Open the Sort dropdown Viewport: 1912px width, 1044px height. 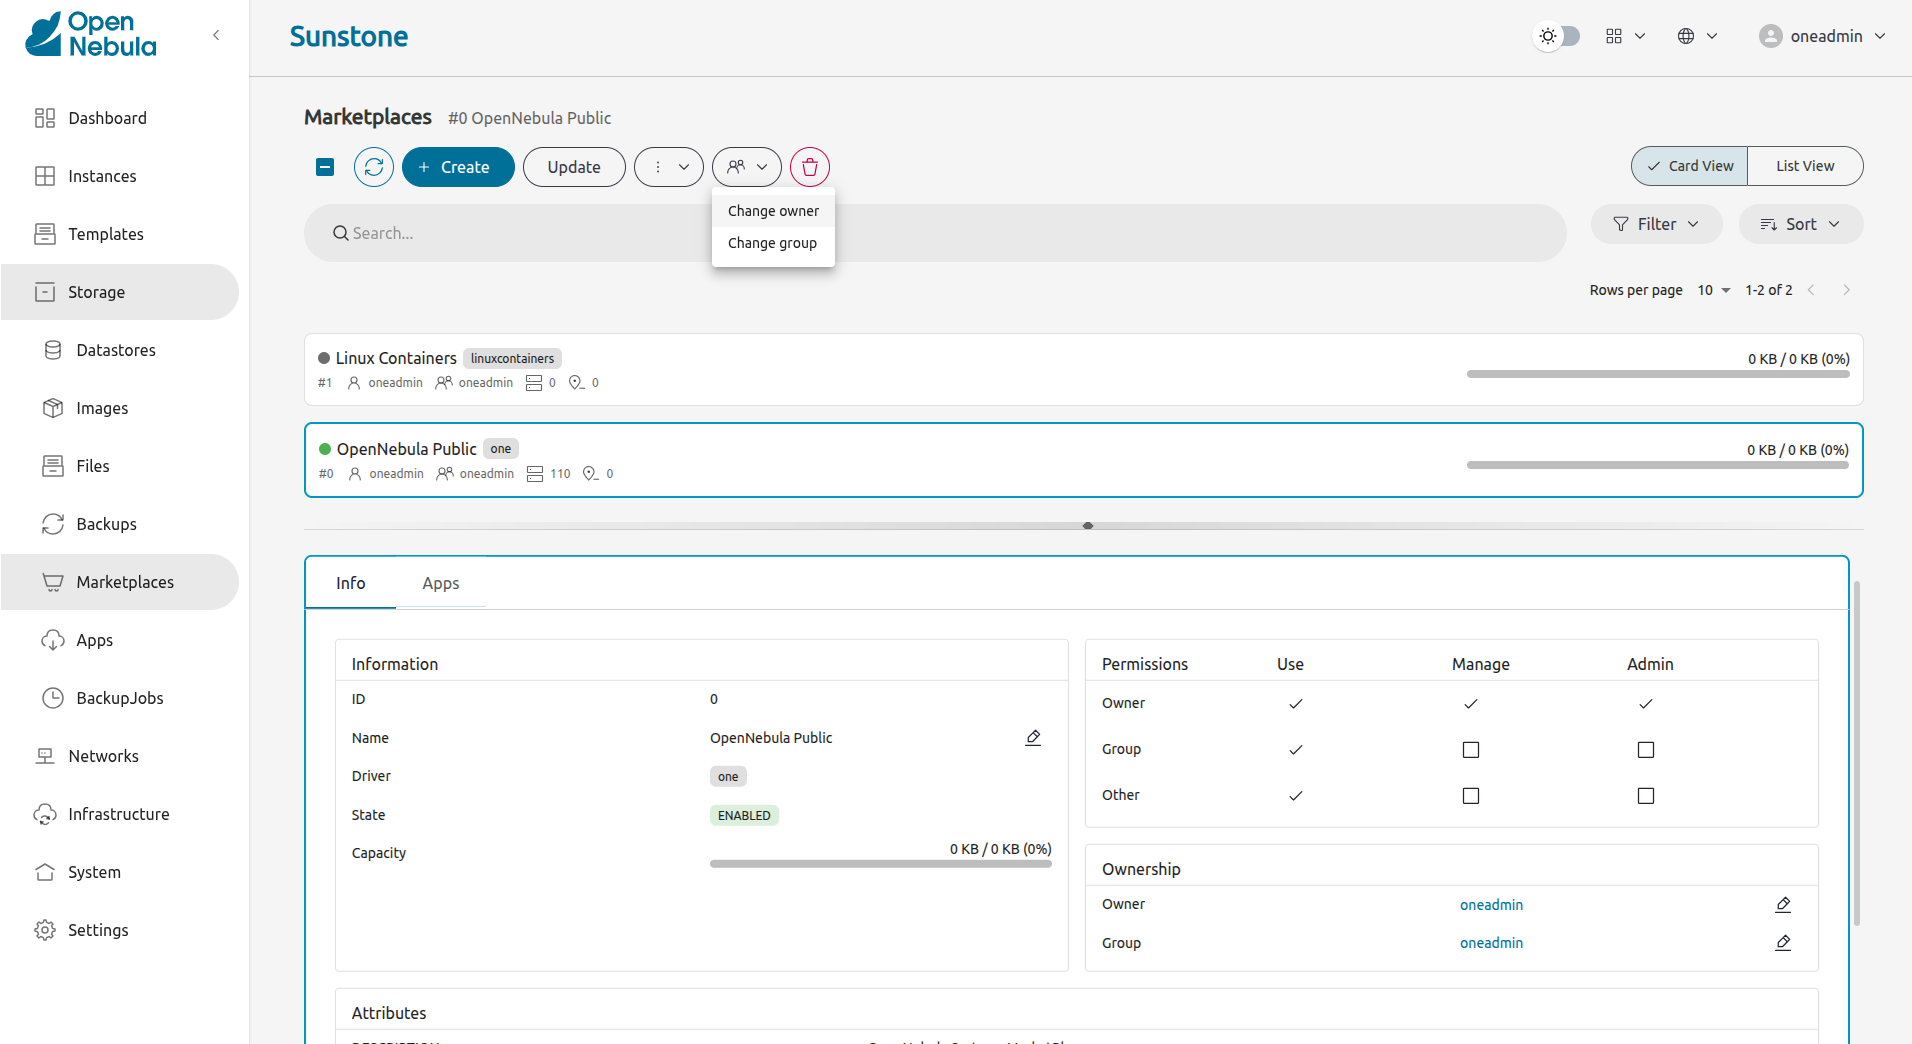(1800, 224)
